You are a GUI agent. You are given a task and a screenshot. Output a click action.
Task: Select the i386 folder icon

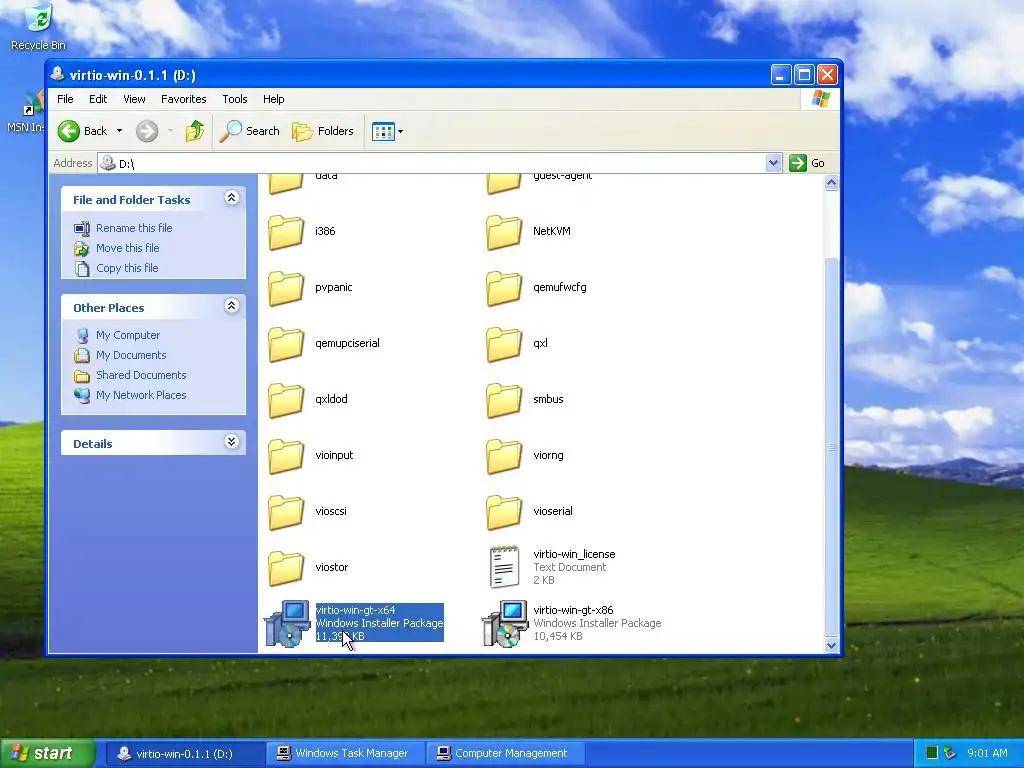286,232
